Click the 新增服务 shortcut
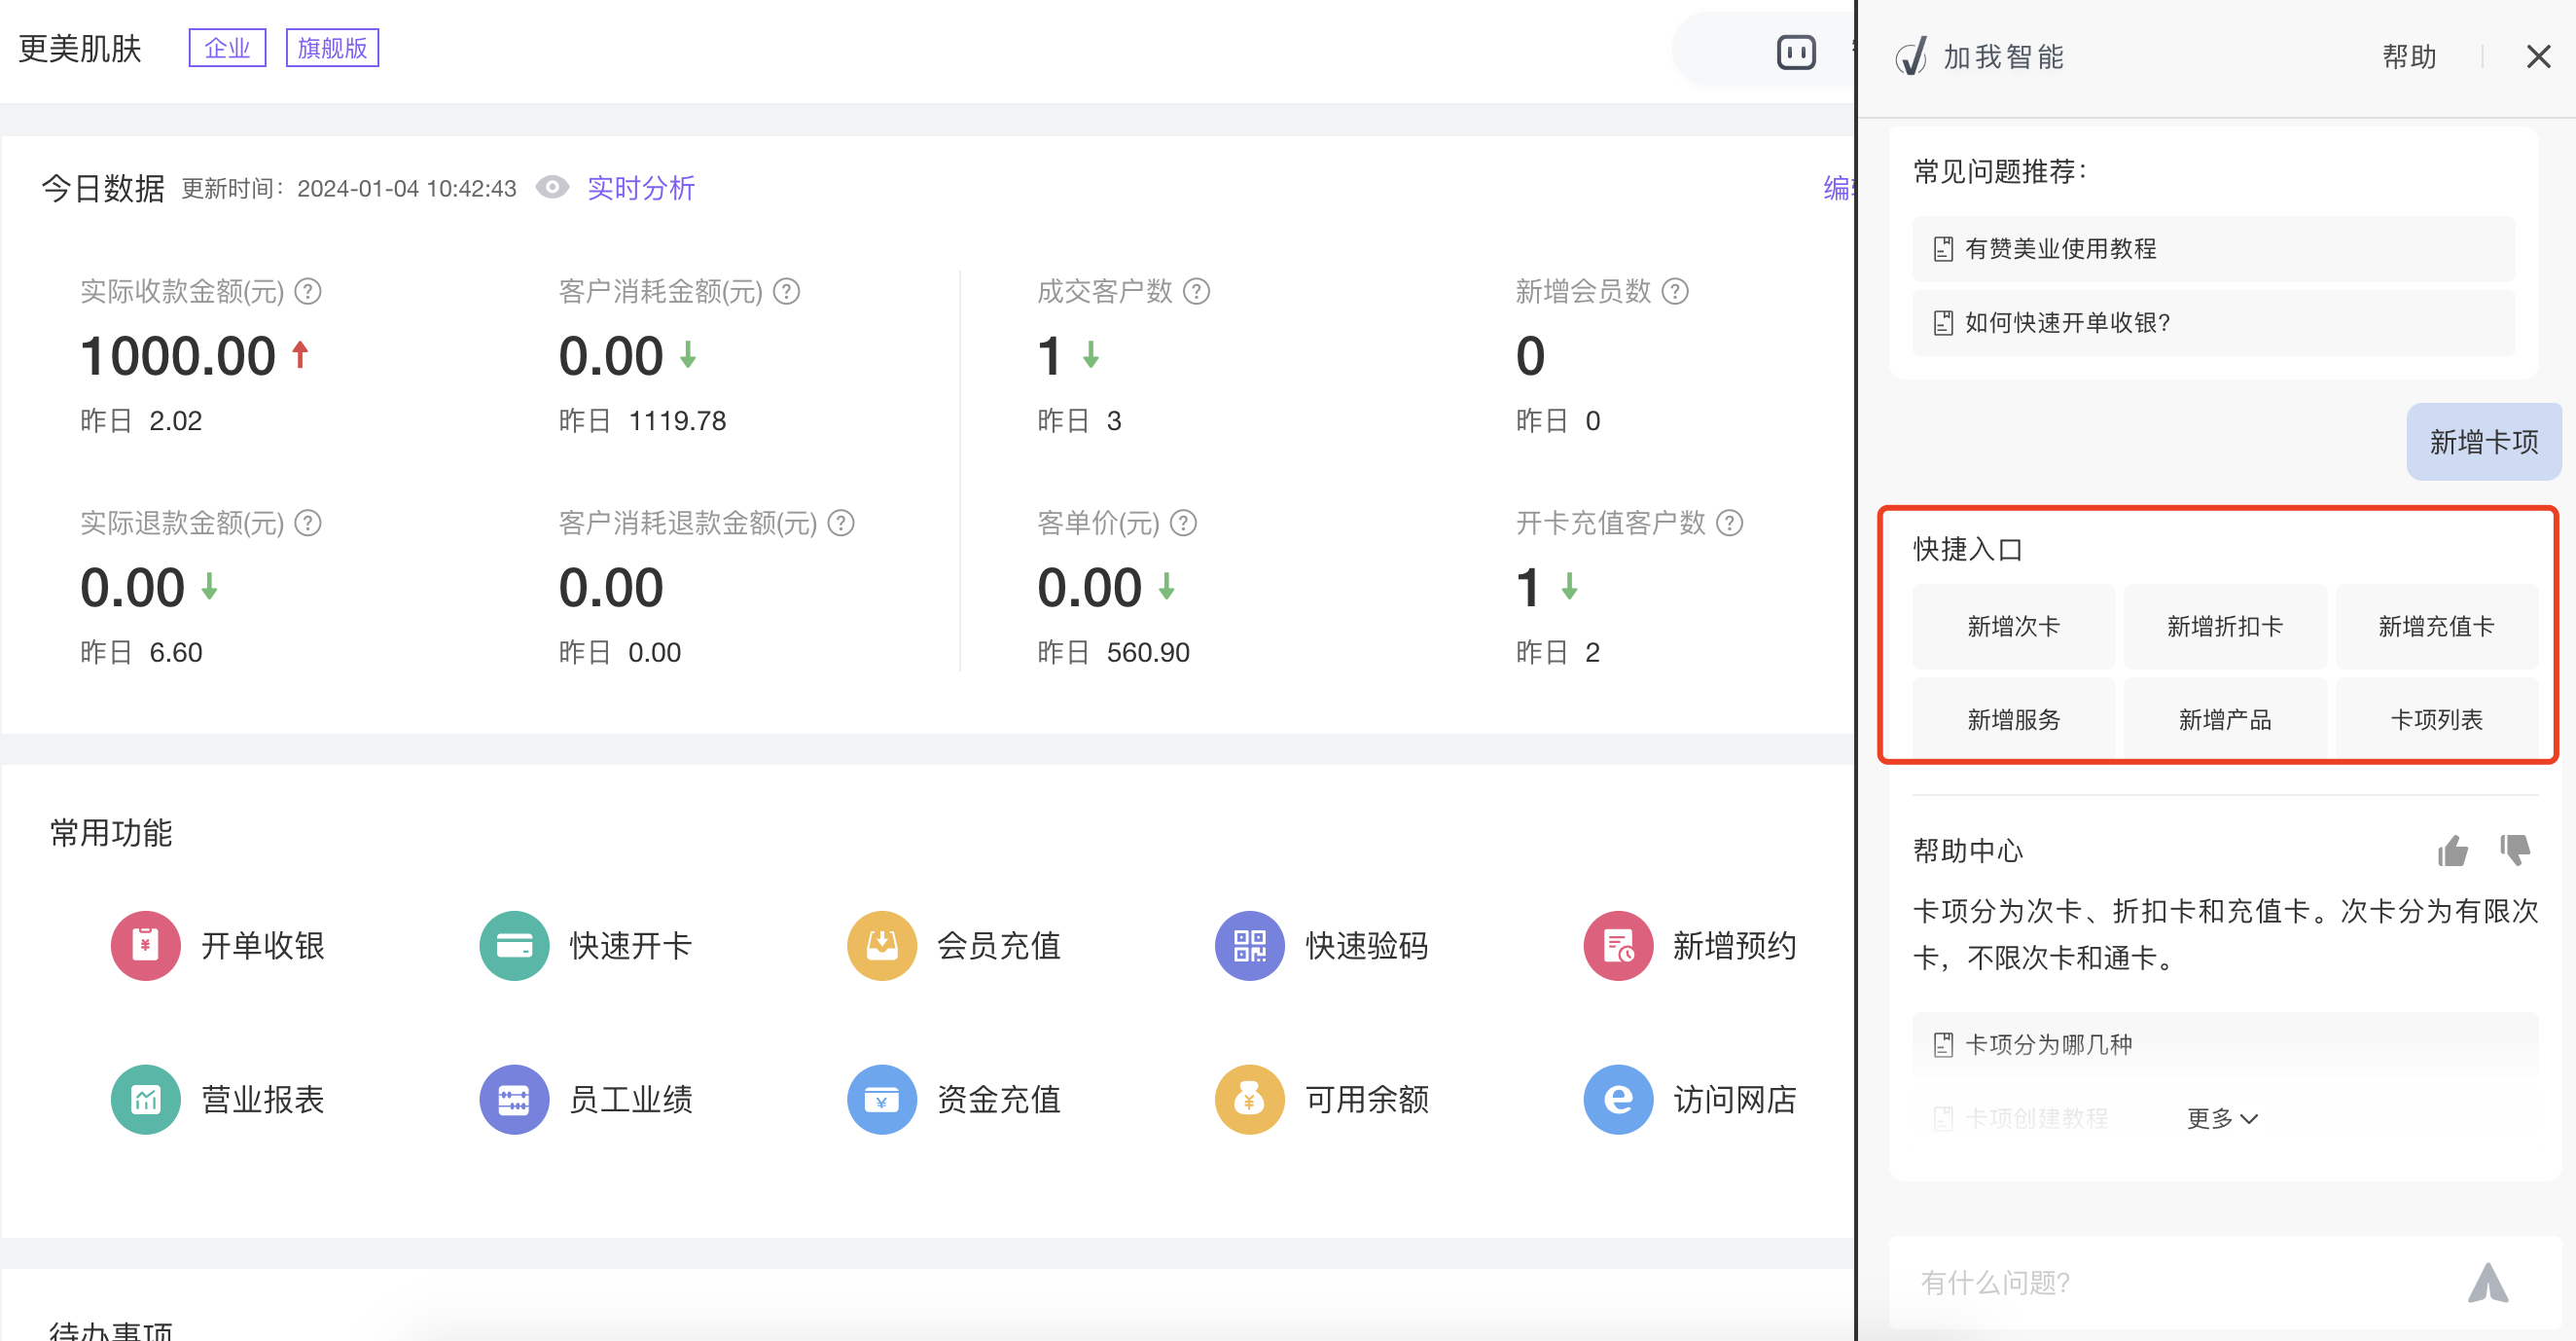This screenshot has width=2576, height=1341. pos(2013,719)
